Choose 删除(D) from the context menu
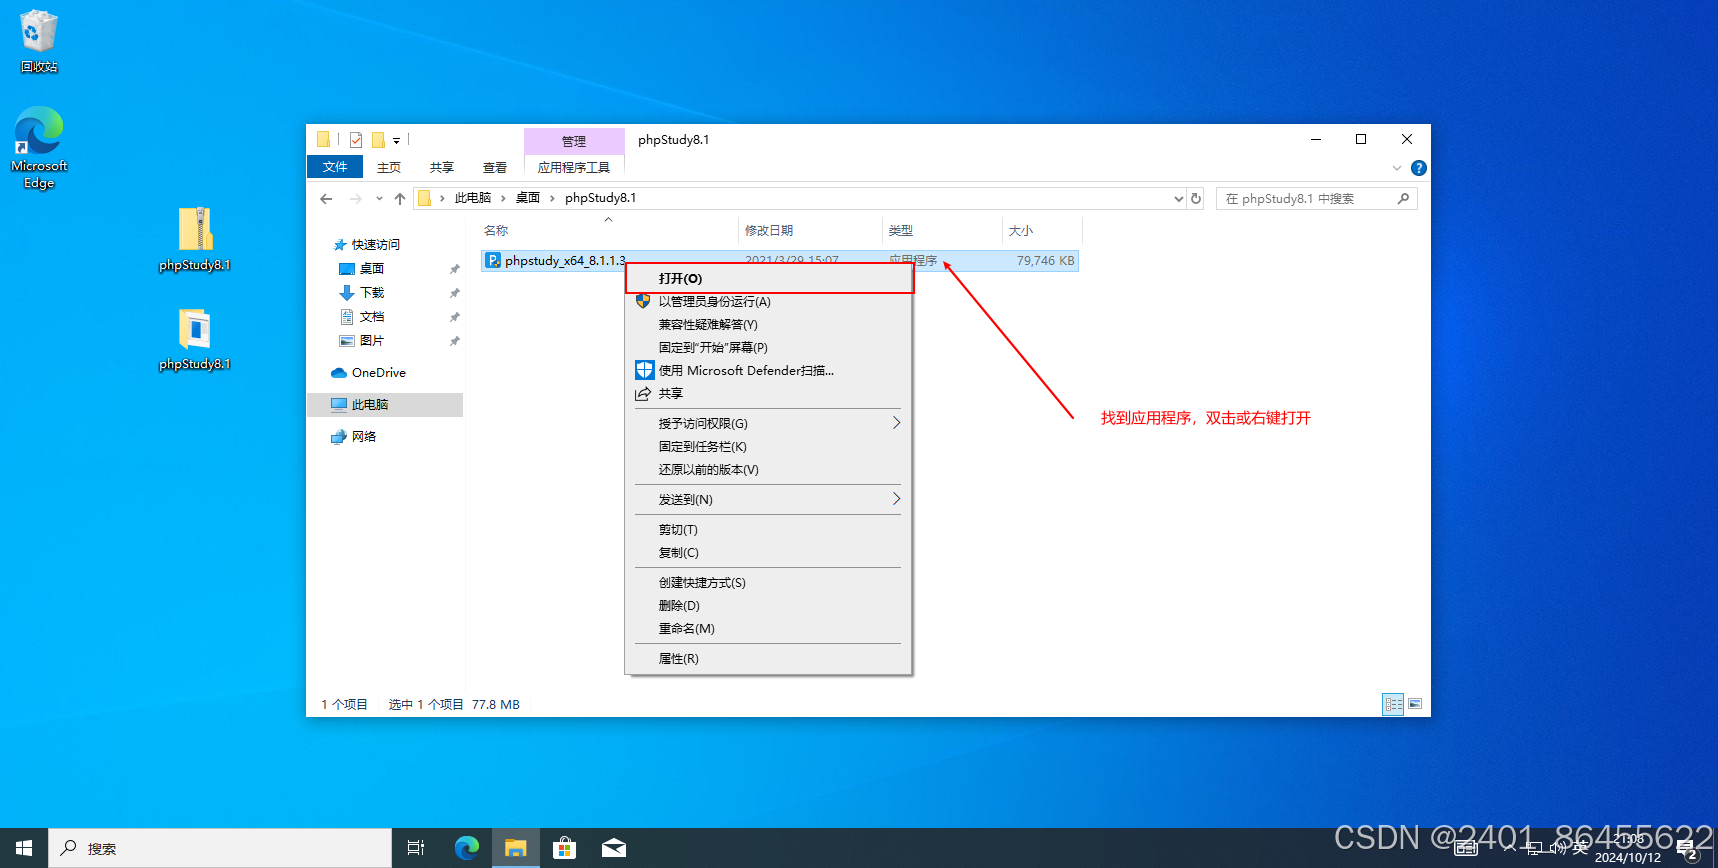 [x=769, y=606]
